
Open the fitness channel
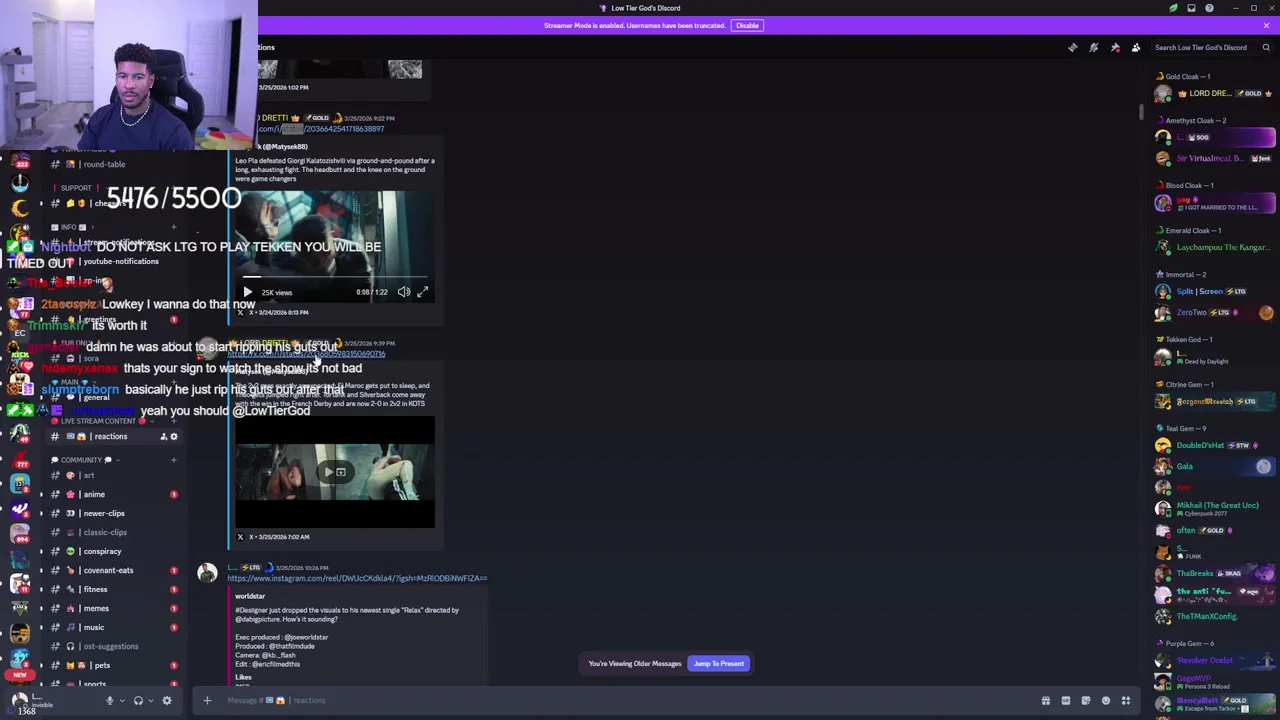tap(114, 589)
